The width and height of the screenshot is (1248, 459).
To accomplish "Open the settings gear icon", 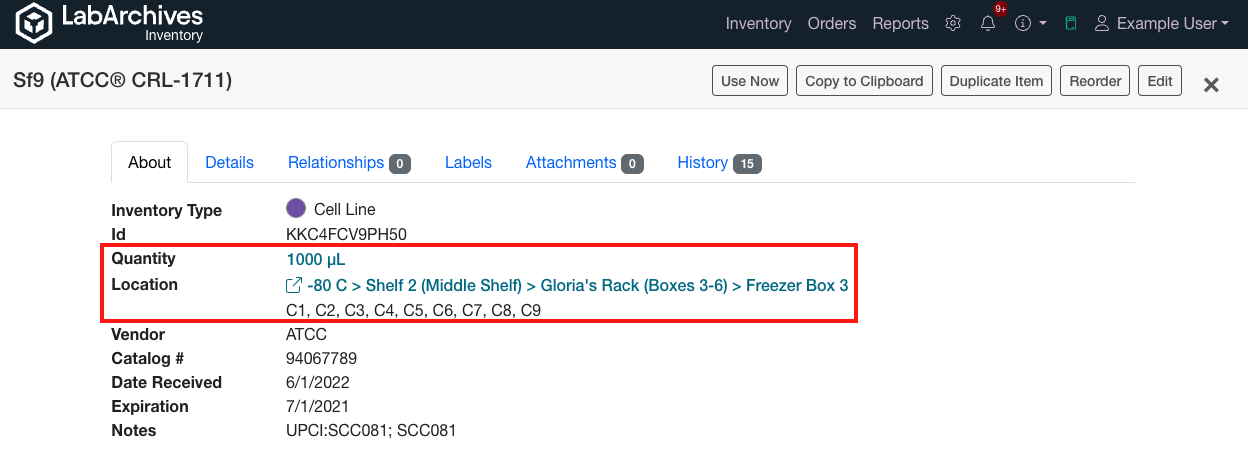I will (x=953, y=23).
